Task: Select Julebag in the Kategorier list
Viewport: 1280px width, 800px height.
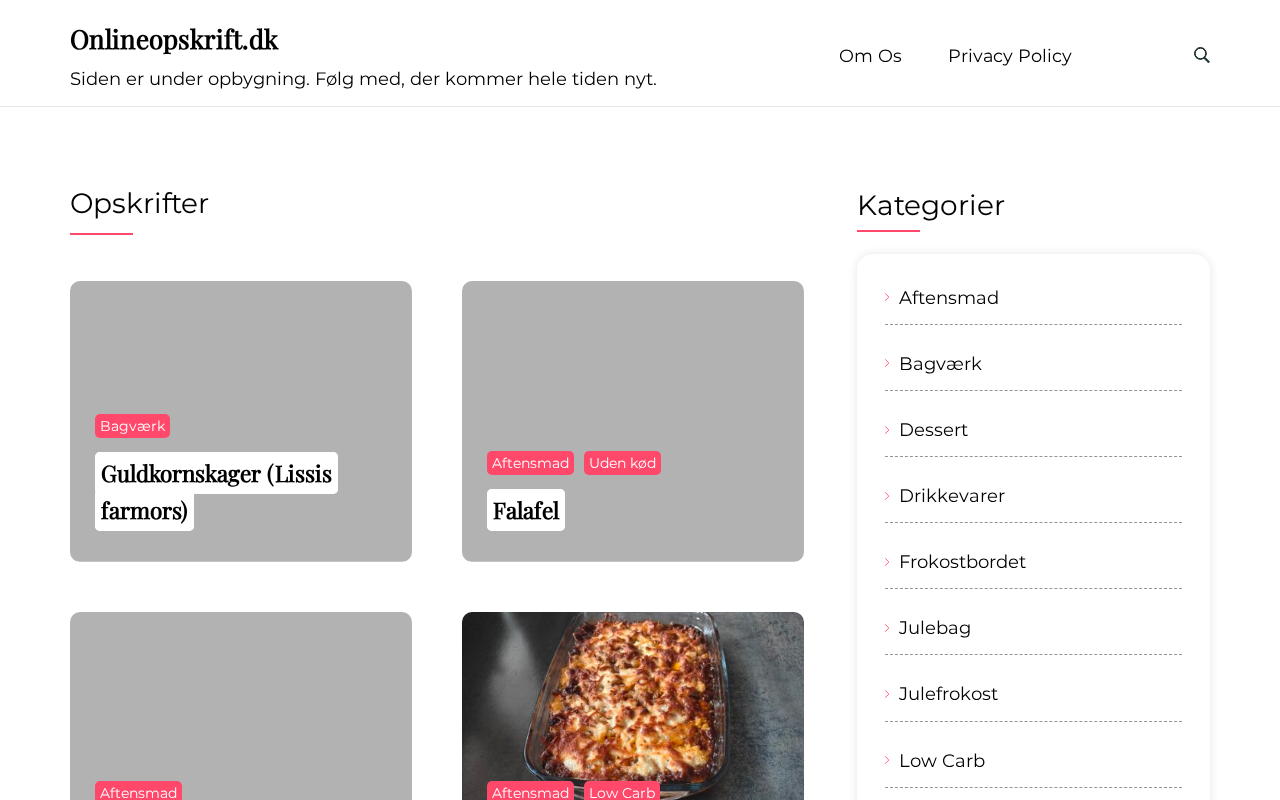Action: [934, 628]
